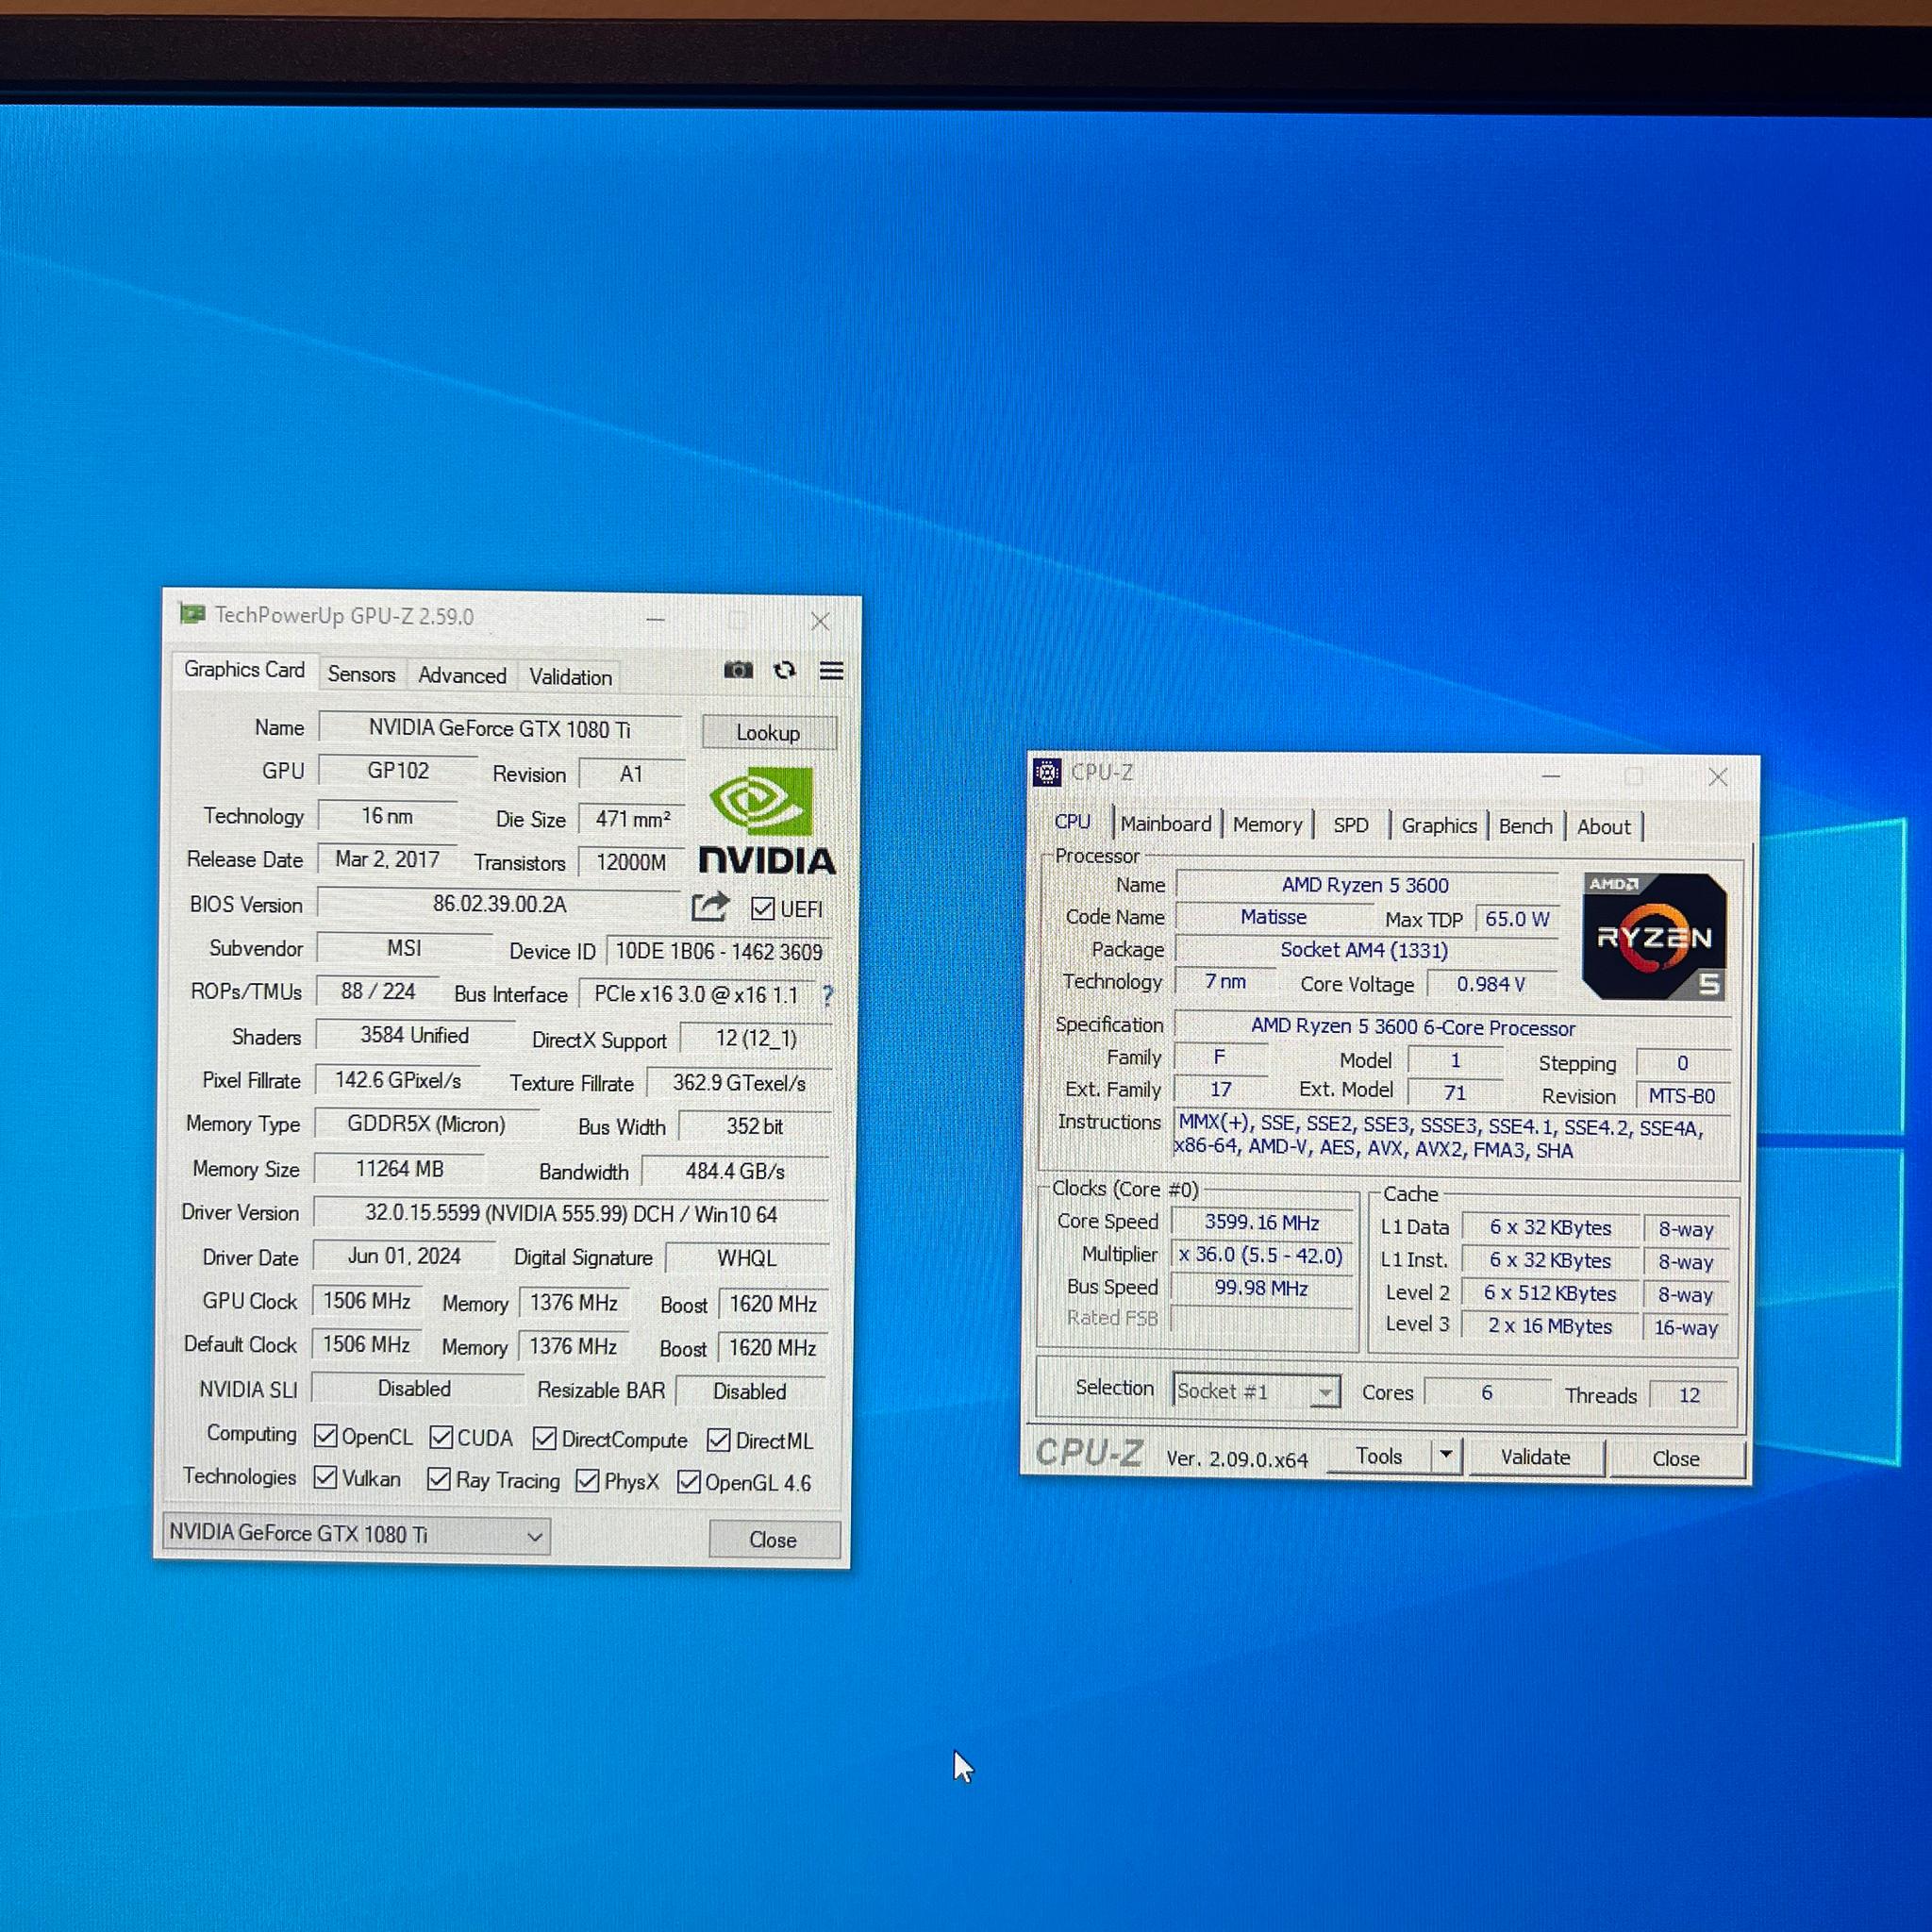Open the Socket #1 selection dropdown

(1256, 1391)
